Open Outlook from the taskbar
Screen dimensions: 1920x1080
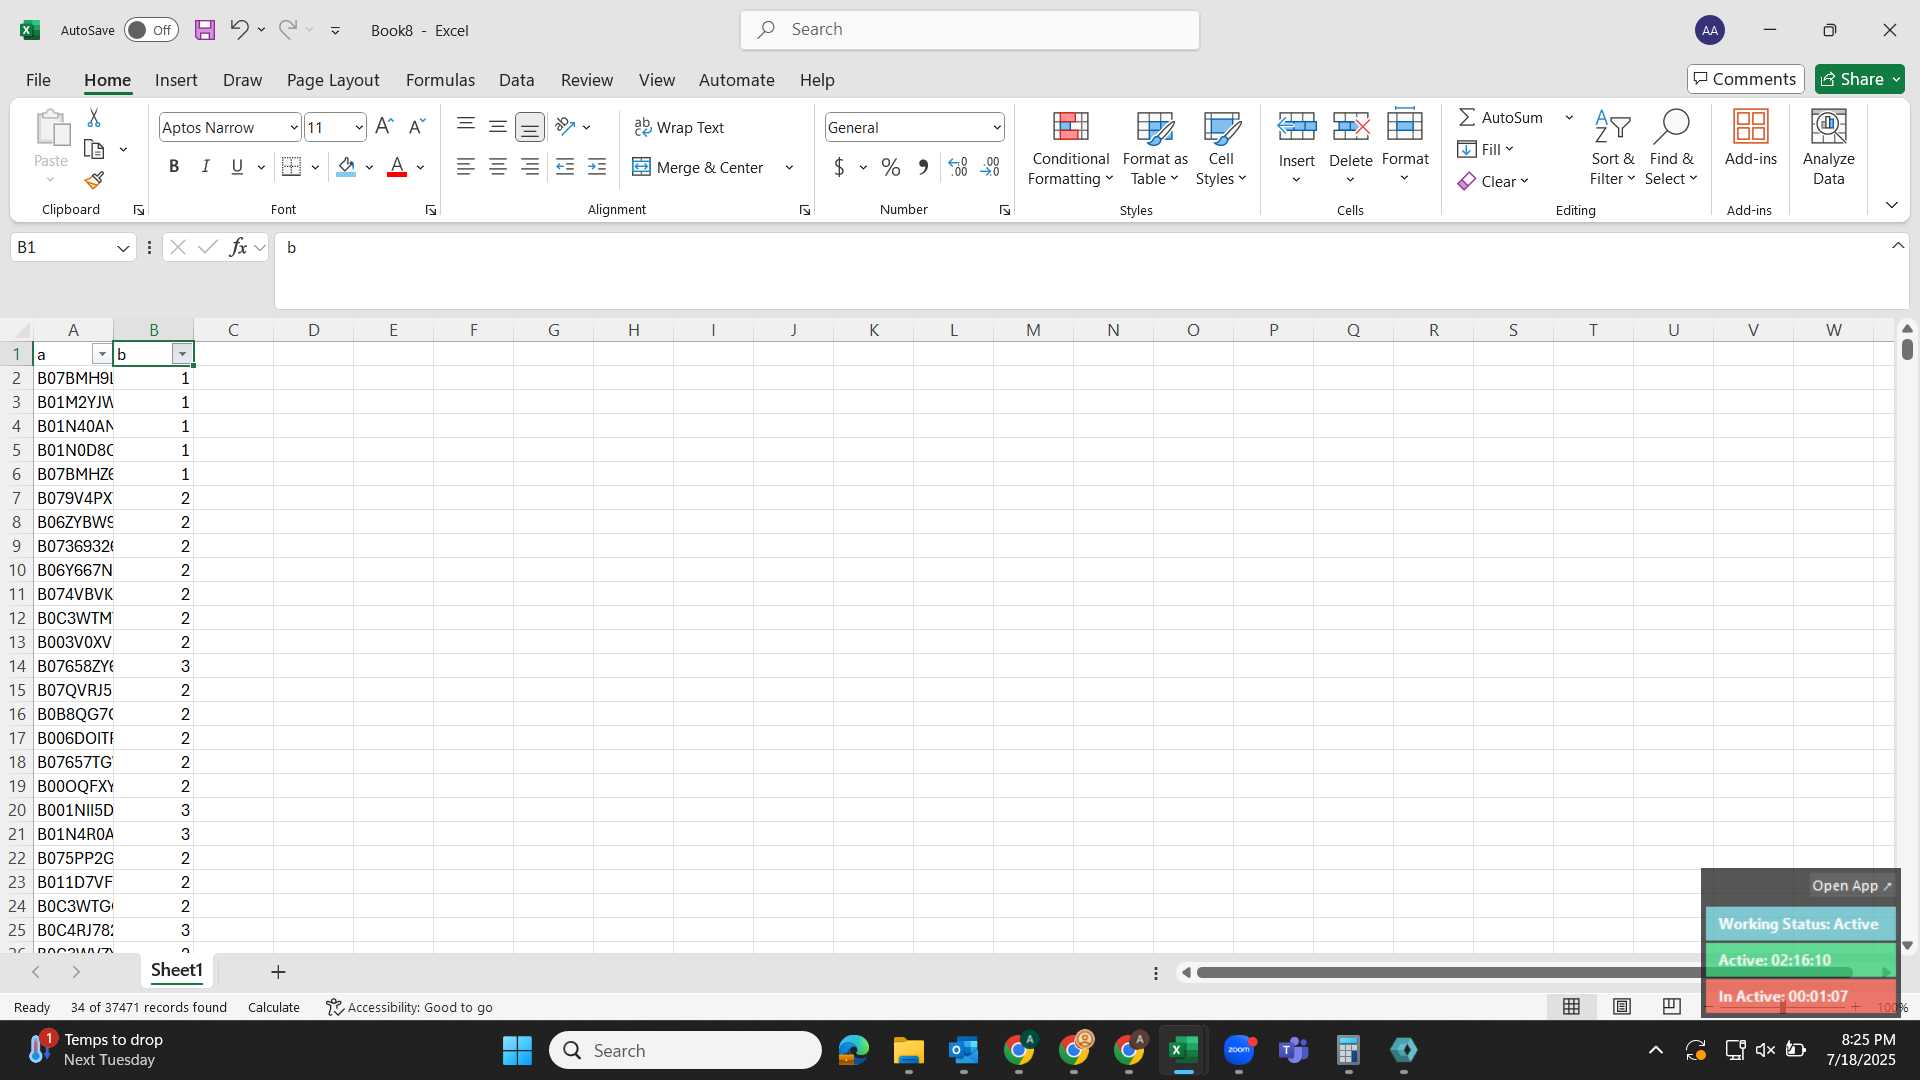(964, 1050)
